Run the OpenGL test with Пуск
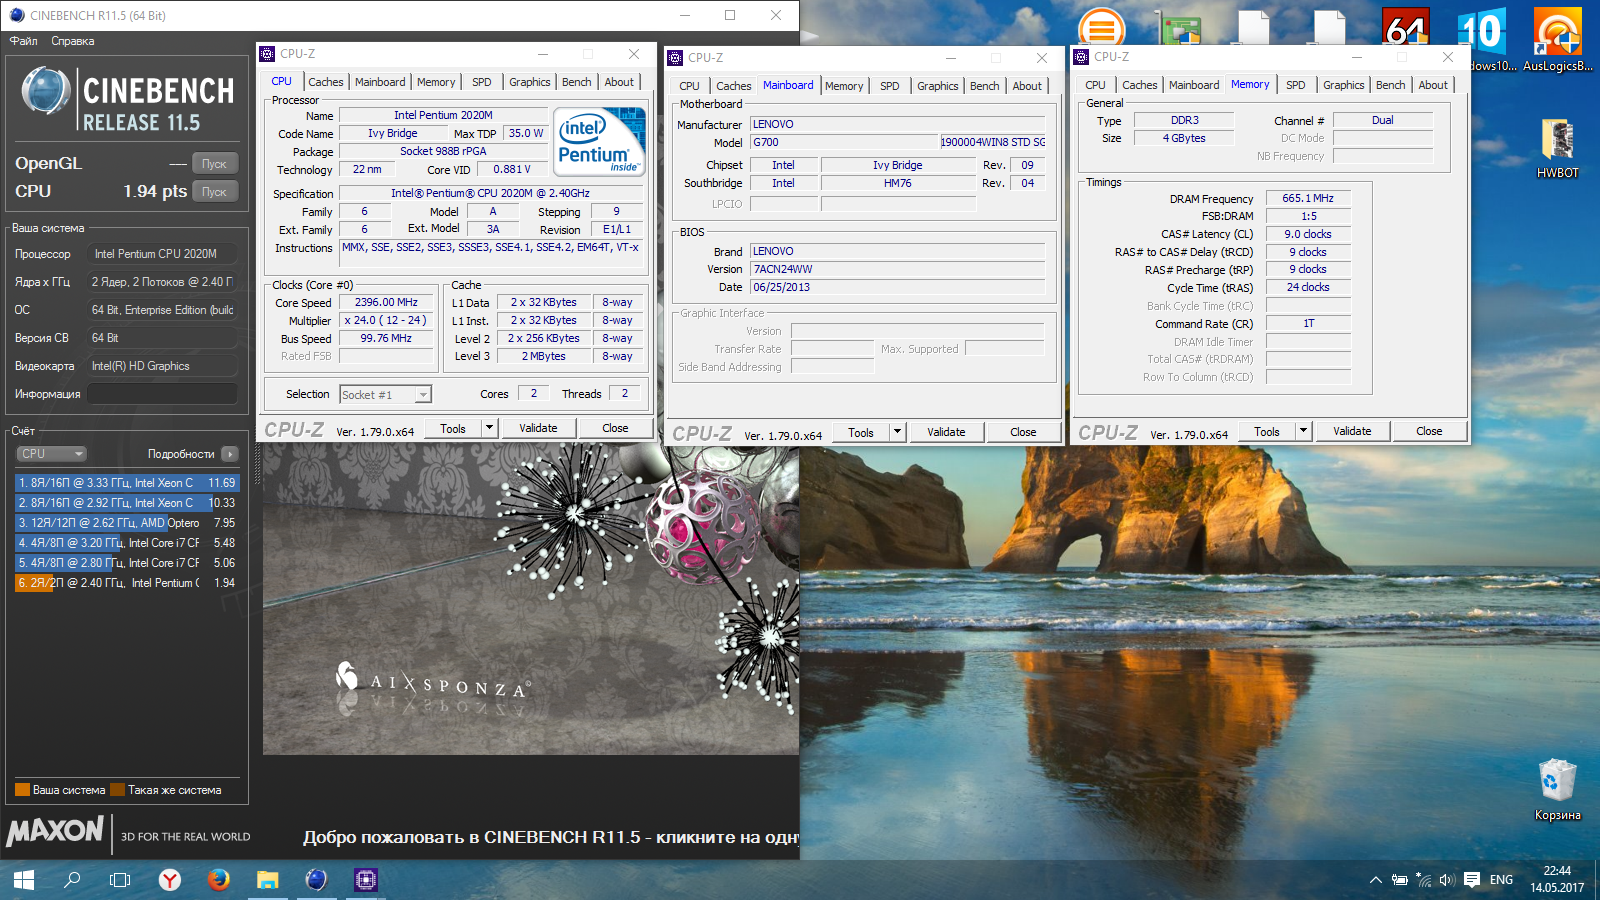The width and height of the screenshot is (1600, 900). coord(215,164)
